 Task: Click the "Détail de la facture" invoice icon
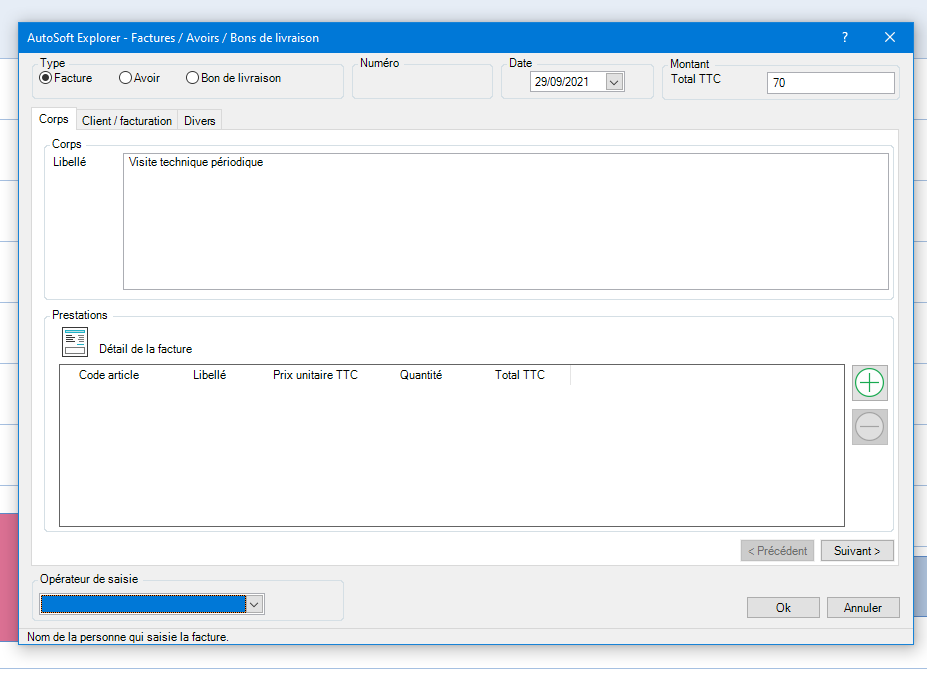pos(74,341)
